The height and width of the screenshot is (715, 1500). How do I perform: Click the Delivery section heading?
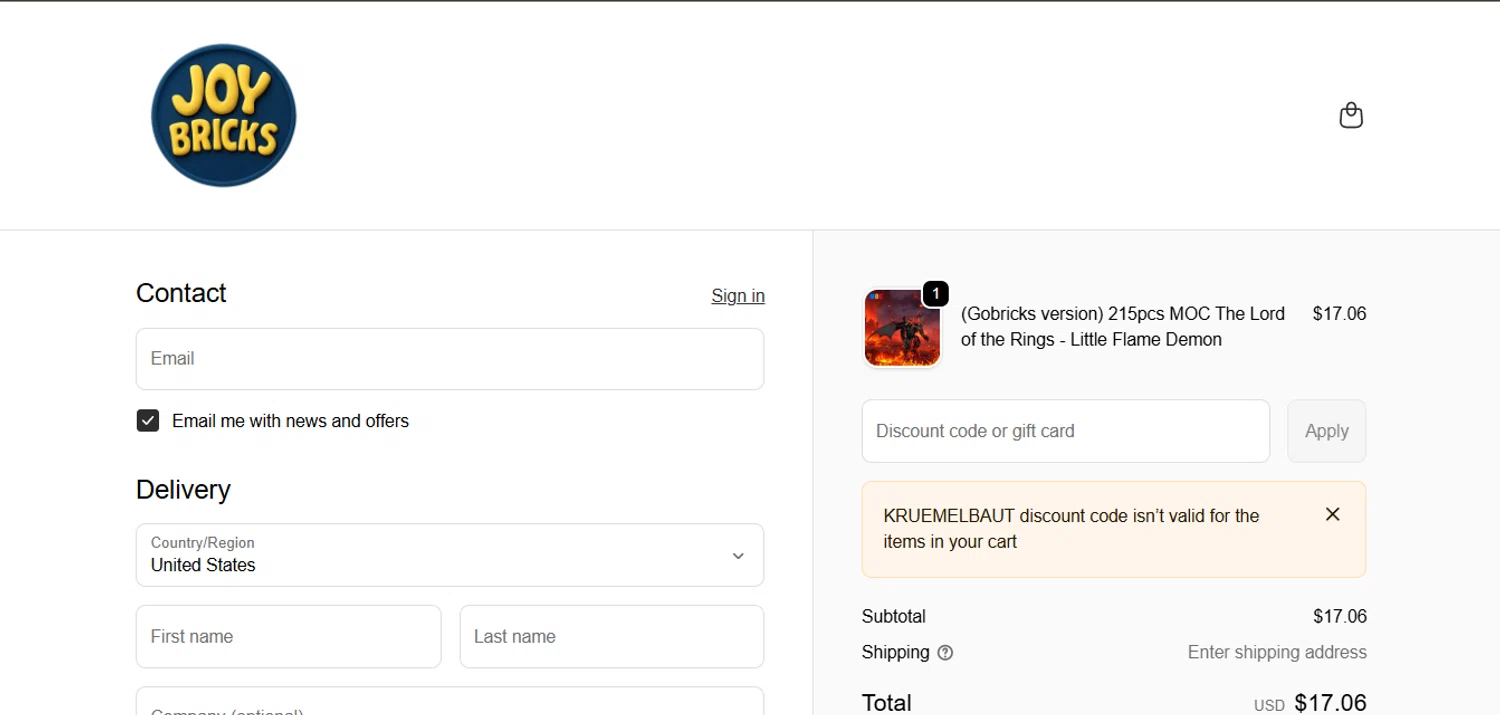click(x=183, y=490)
